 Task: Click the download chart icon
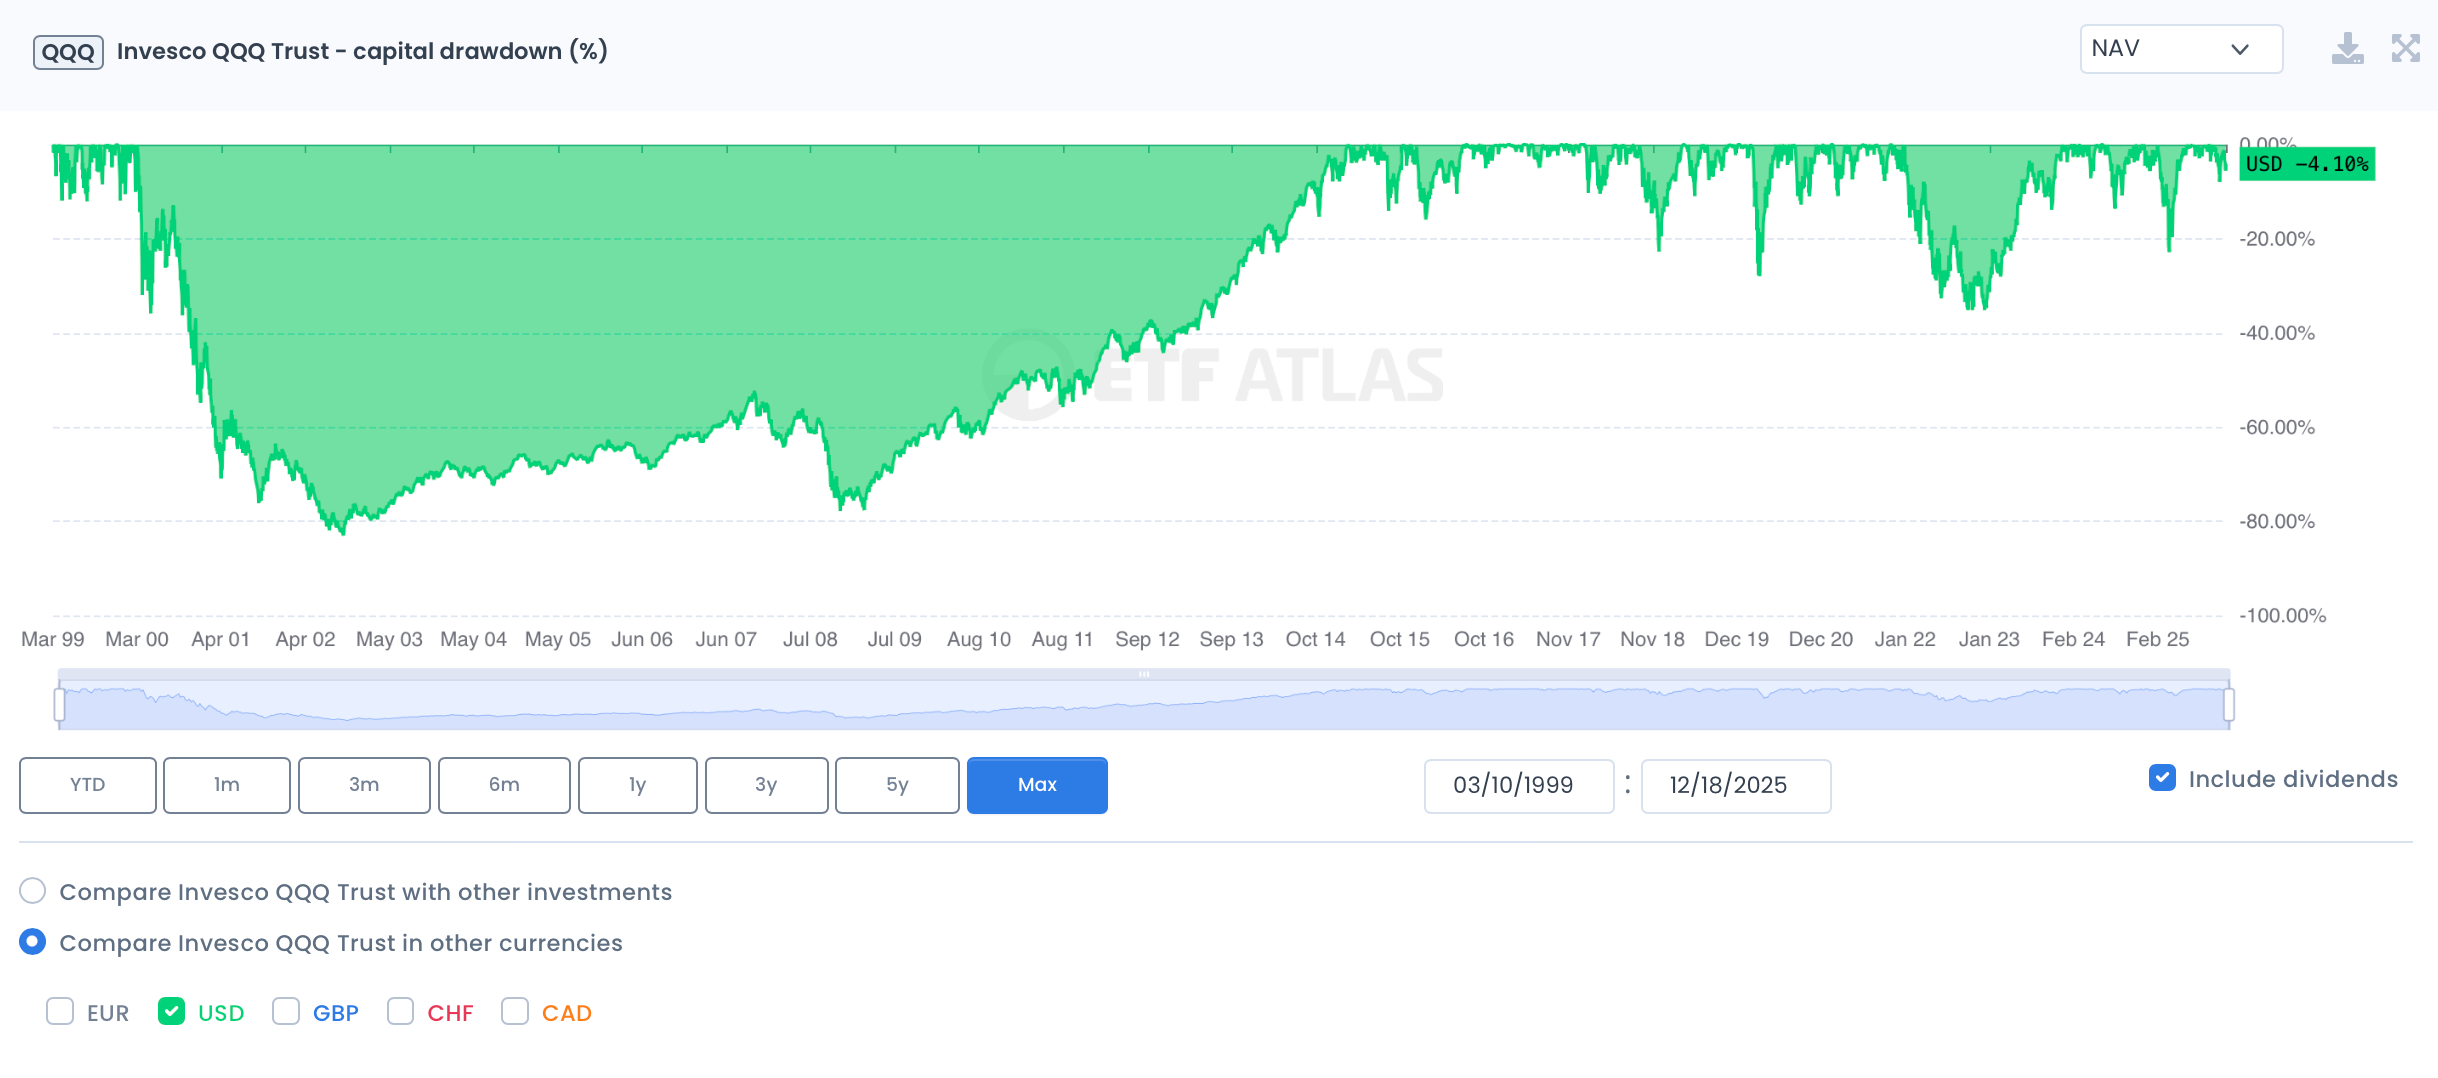point(2346,49)
